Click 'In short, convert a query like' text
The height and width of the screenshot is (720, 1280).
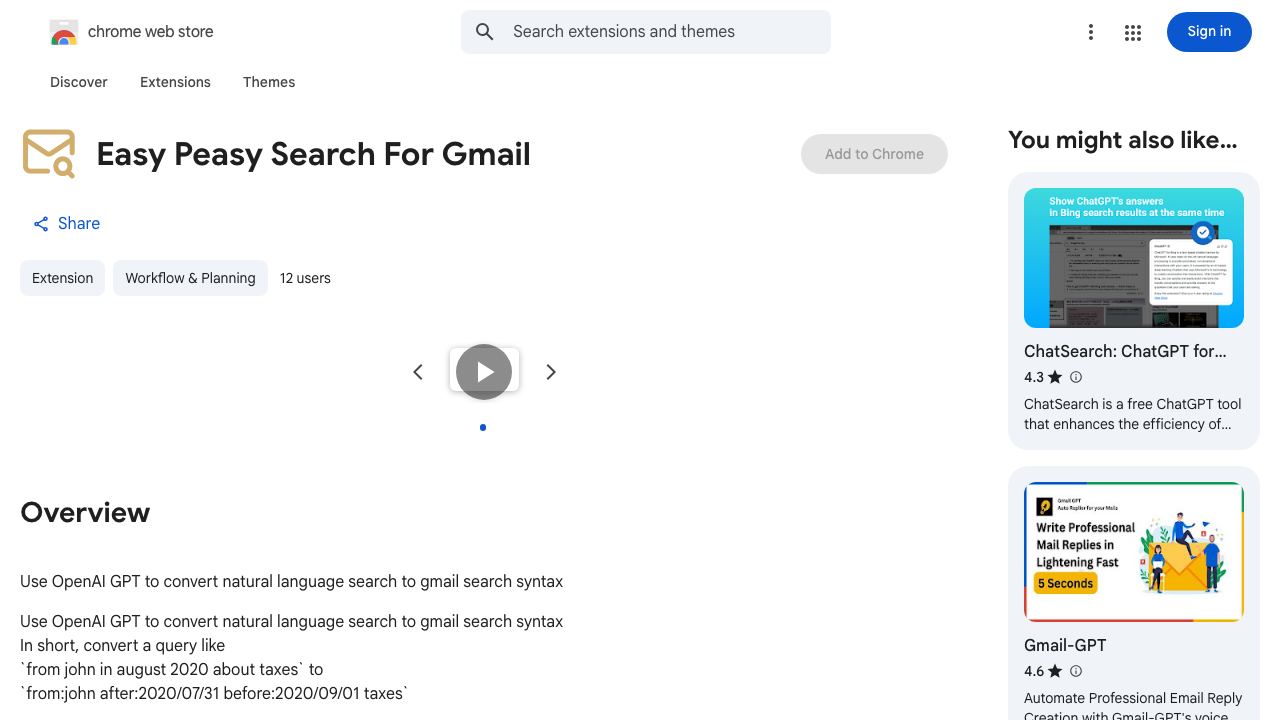pyautogui.click(x=122, y=645)
